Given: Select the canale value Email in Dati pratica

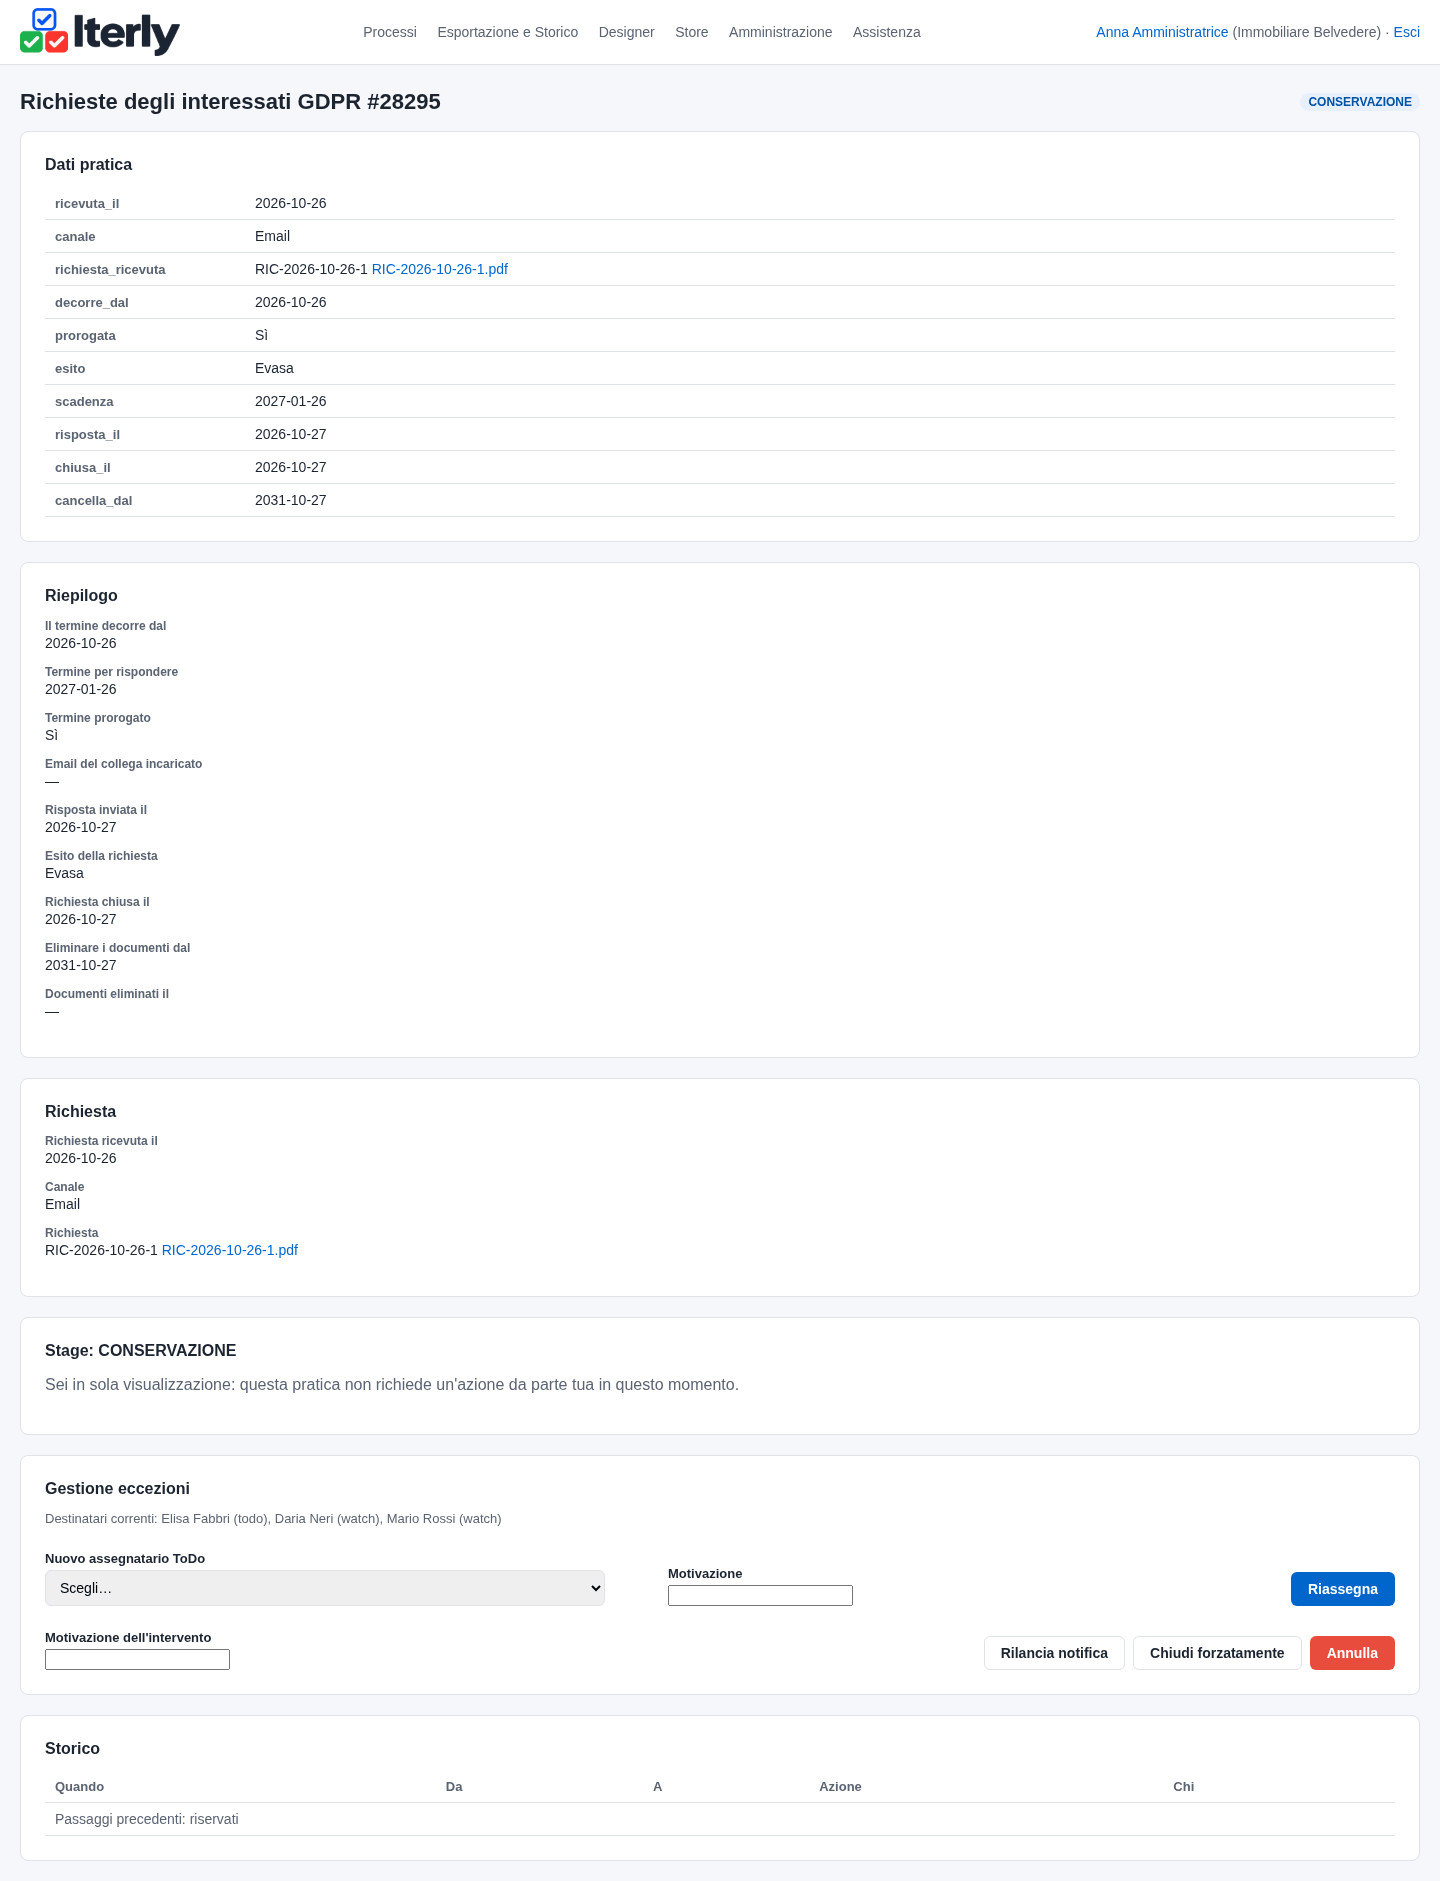Looking at the screenshot, I should pyautogui.click(x=272, y=236).
